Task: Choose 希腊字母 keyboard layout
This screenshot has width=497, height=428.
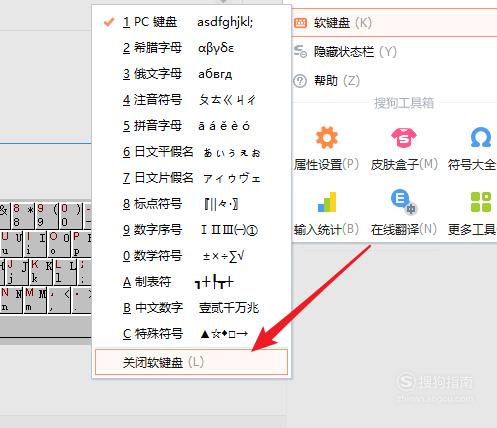Action: point(191,48)
